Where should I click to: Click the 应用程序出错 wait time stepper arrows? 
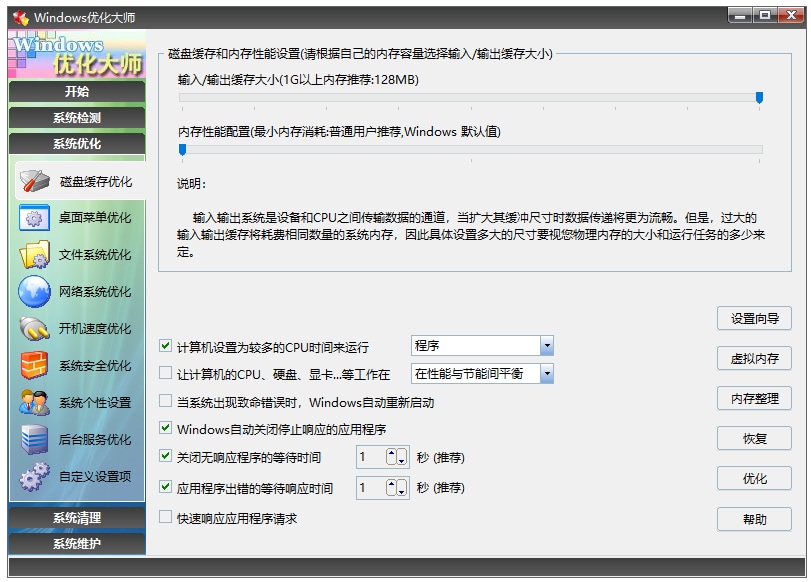(396, 488)
